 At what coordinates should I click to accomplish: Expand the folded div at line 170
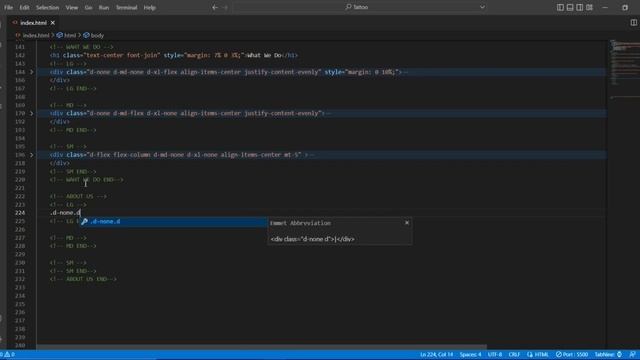[x=31, y=113]
